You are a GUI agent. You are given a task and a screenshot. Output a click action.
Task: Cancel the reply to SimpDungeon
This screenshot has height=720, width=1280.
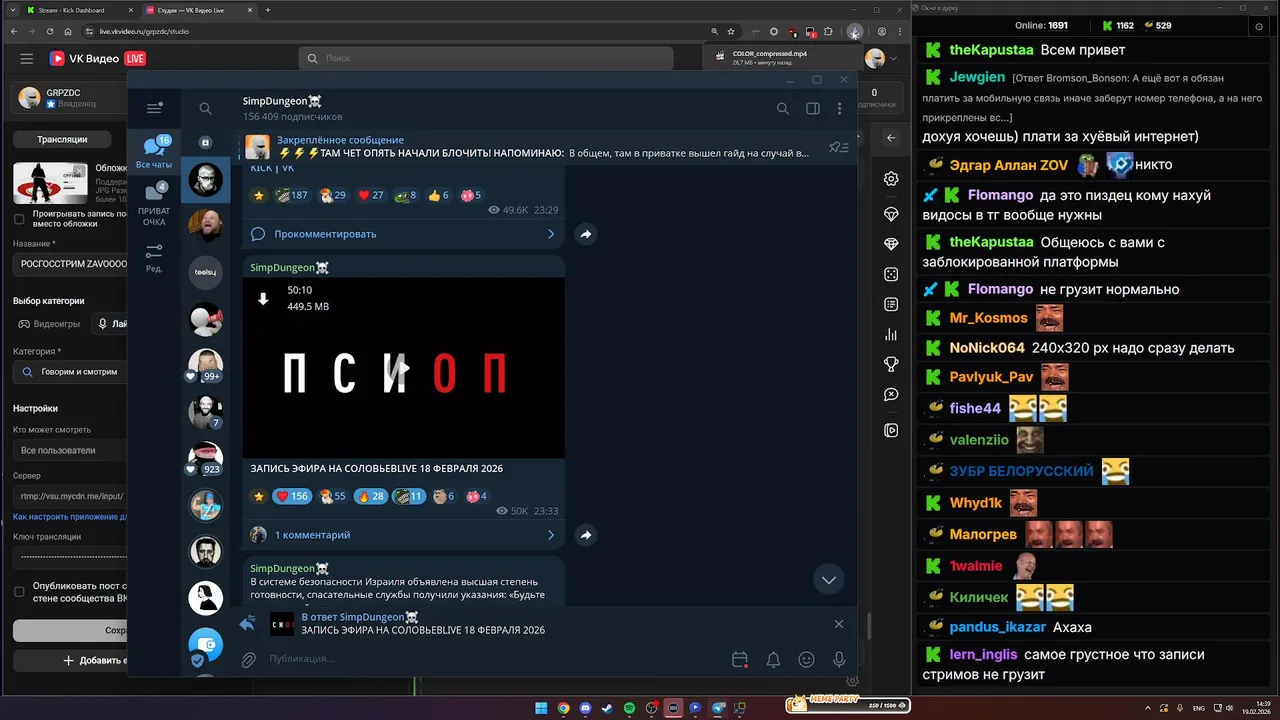click(x=839, y=624)
